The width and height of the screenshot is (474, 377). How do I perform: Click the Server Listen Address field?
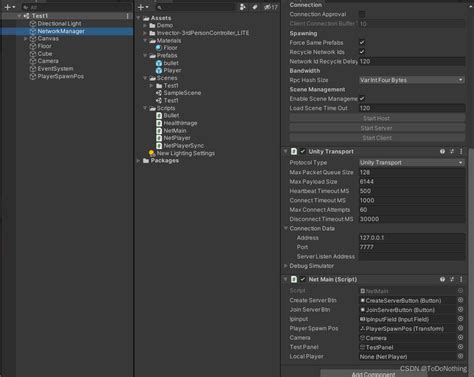point(412,256)
